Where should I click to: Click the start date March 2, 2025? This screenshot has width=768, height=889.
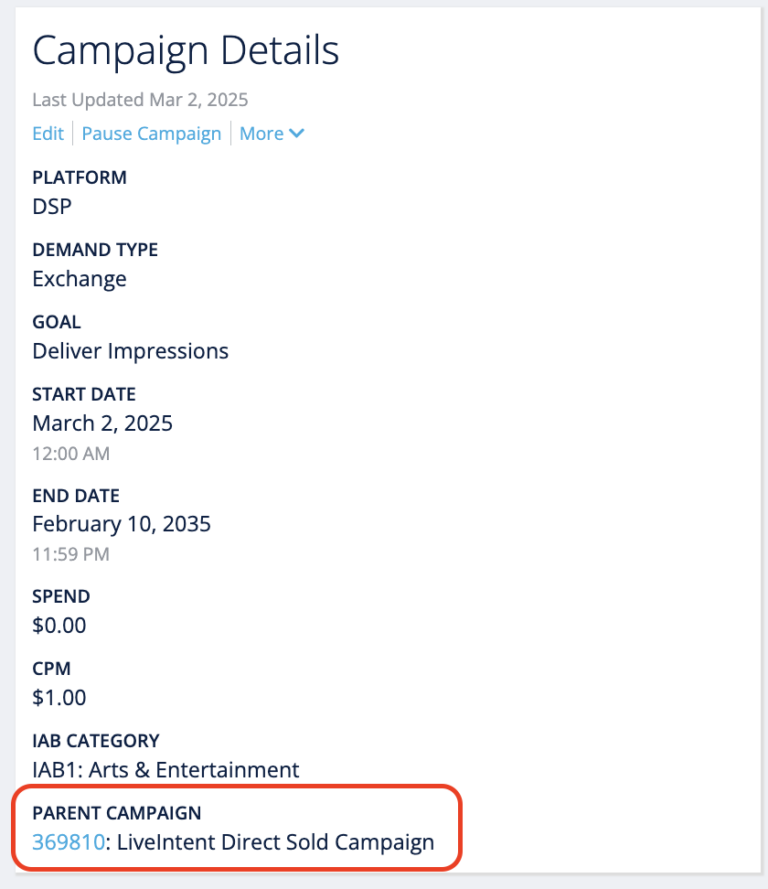click(102, 423)
